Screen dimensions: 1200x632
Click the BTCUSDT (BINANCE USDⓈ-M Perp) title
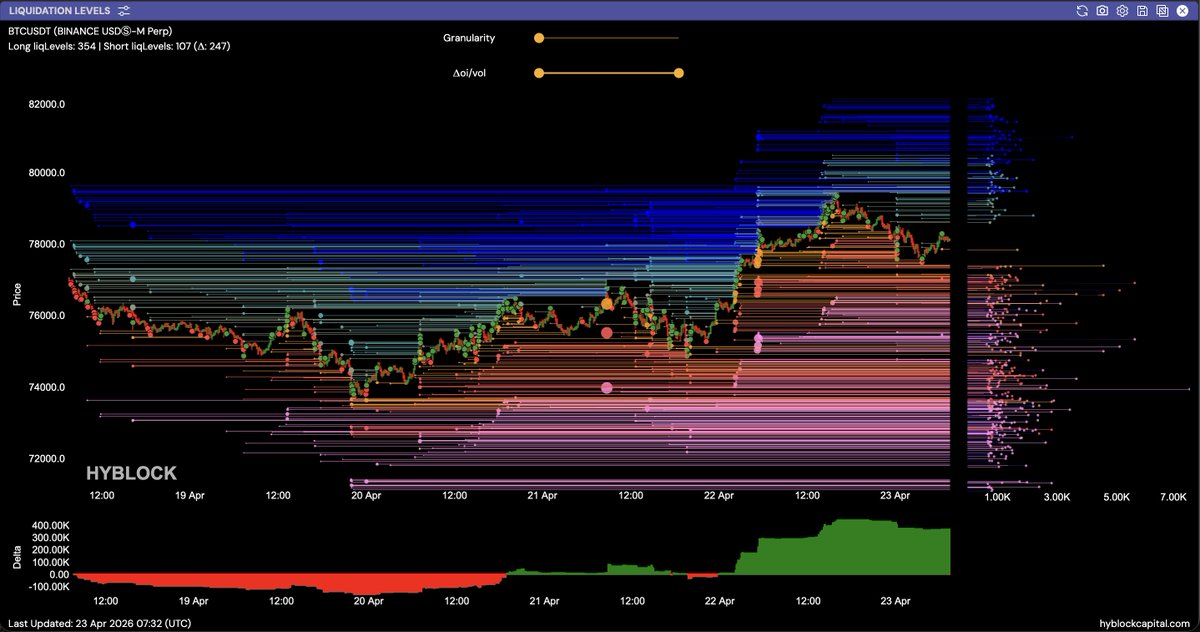coord(90,31)
